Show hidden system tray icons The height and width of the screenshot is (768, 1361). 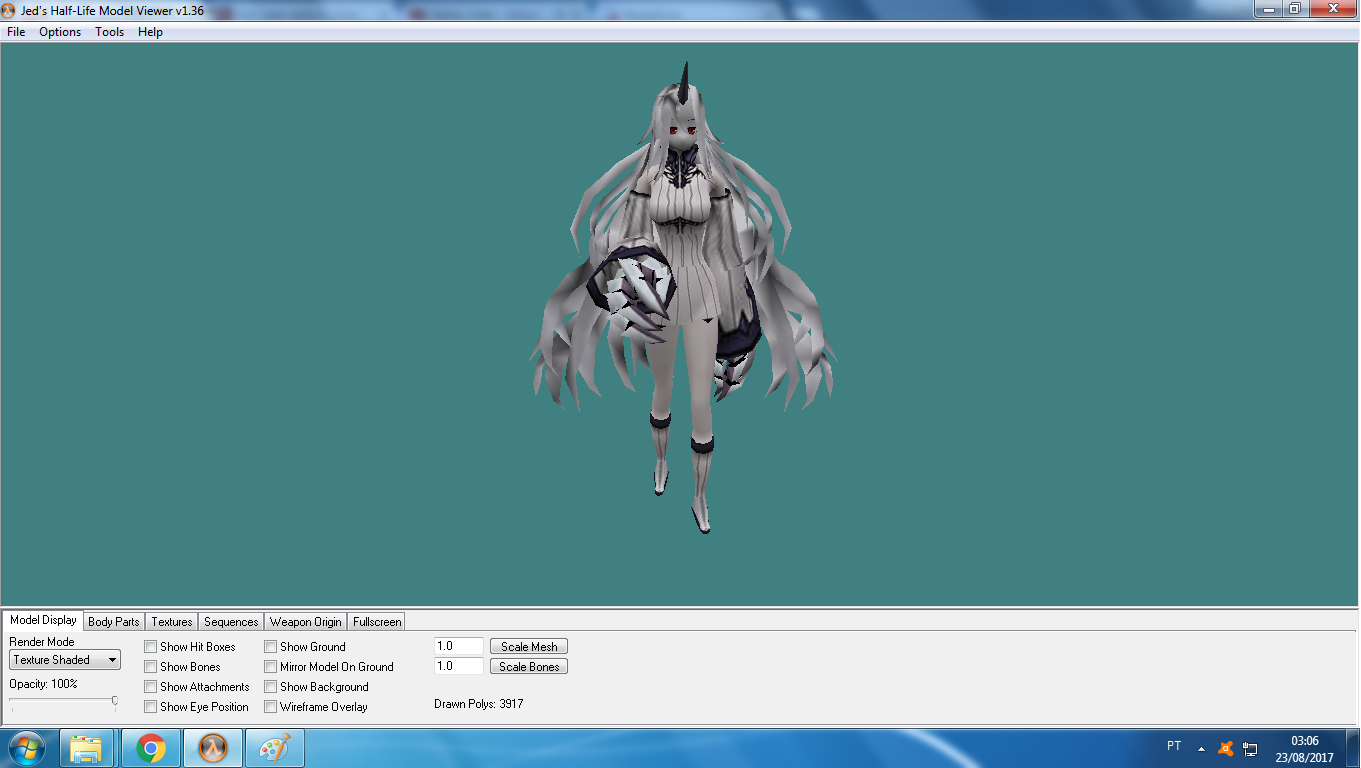click(x=1201, y=748)
